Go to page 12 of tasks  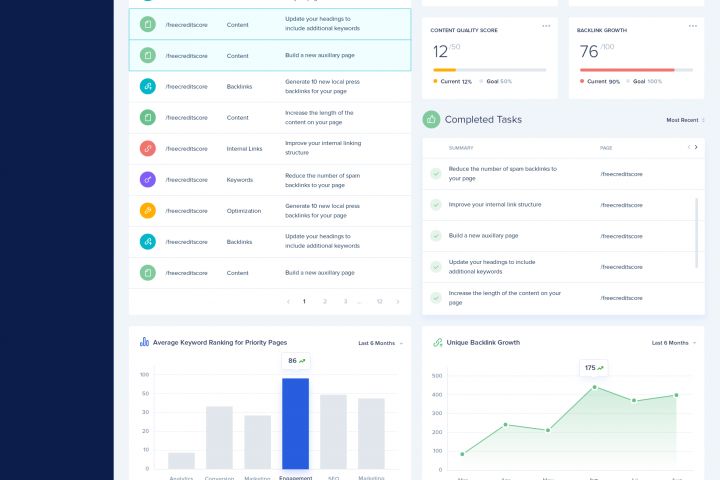point(379,301)
